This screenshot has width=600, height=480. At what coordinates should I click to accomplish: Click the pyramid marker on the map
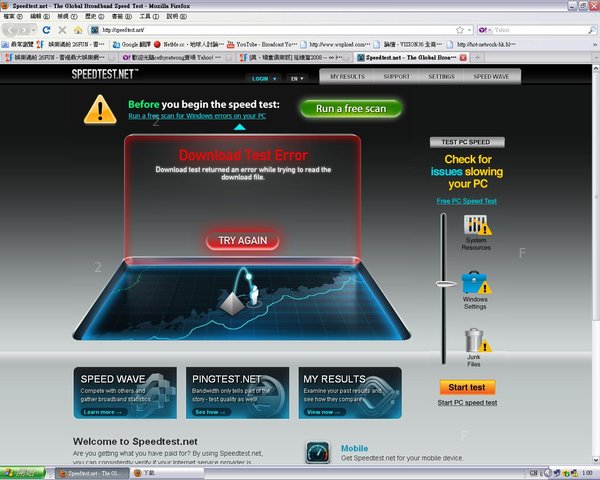pos(232,302)
